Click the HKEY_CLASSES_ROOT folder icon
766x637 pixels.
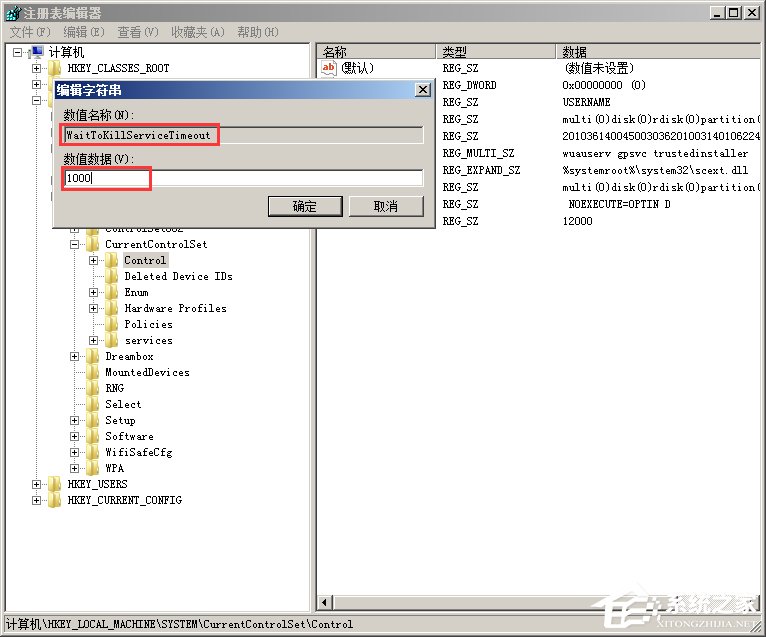[x=54, y=68]
